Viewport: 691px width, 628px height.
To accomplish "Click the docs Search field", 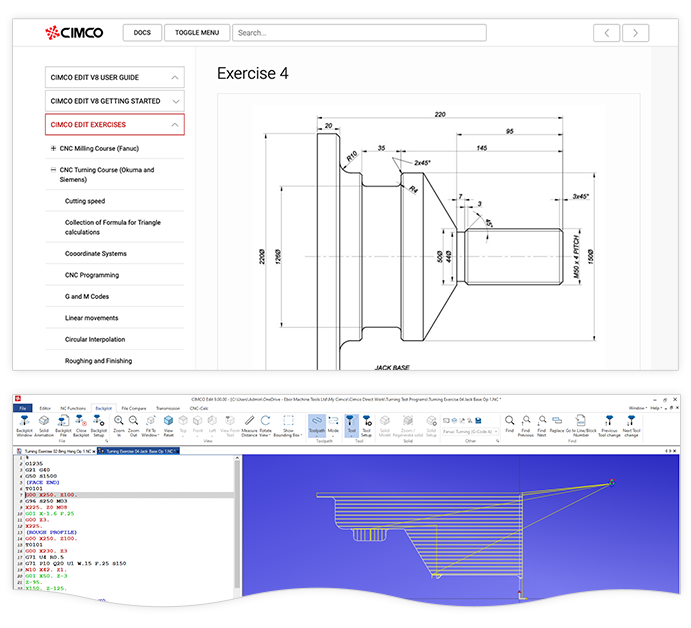I will [359, 33].
